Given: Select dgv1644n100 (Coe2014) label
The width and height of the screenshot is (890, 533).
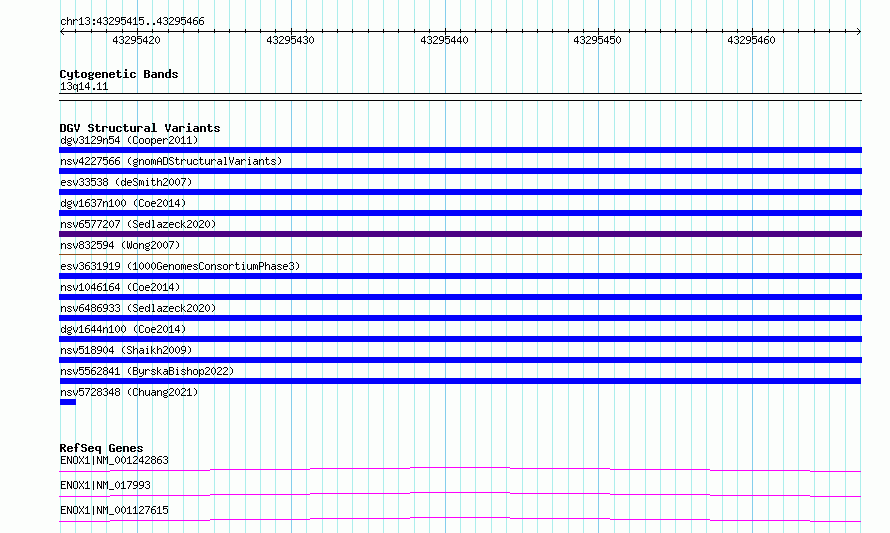Looking at the screenshot, I should (123, 329).
